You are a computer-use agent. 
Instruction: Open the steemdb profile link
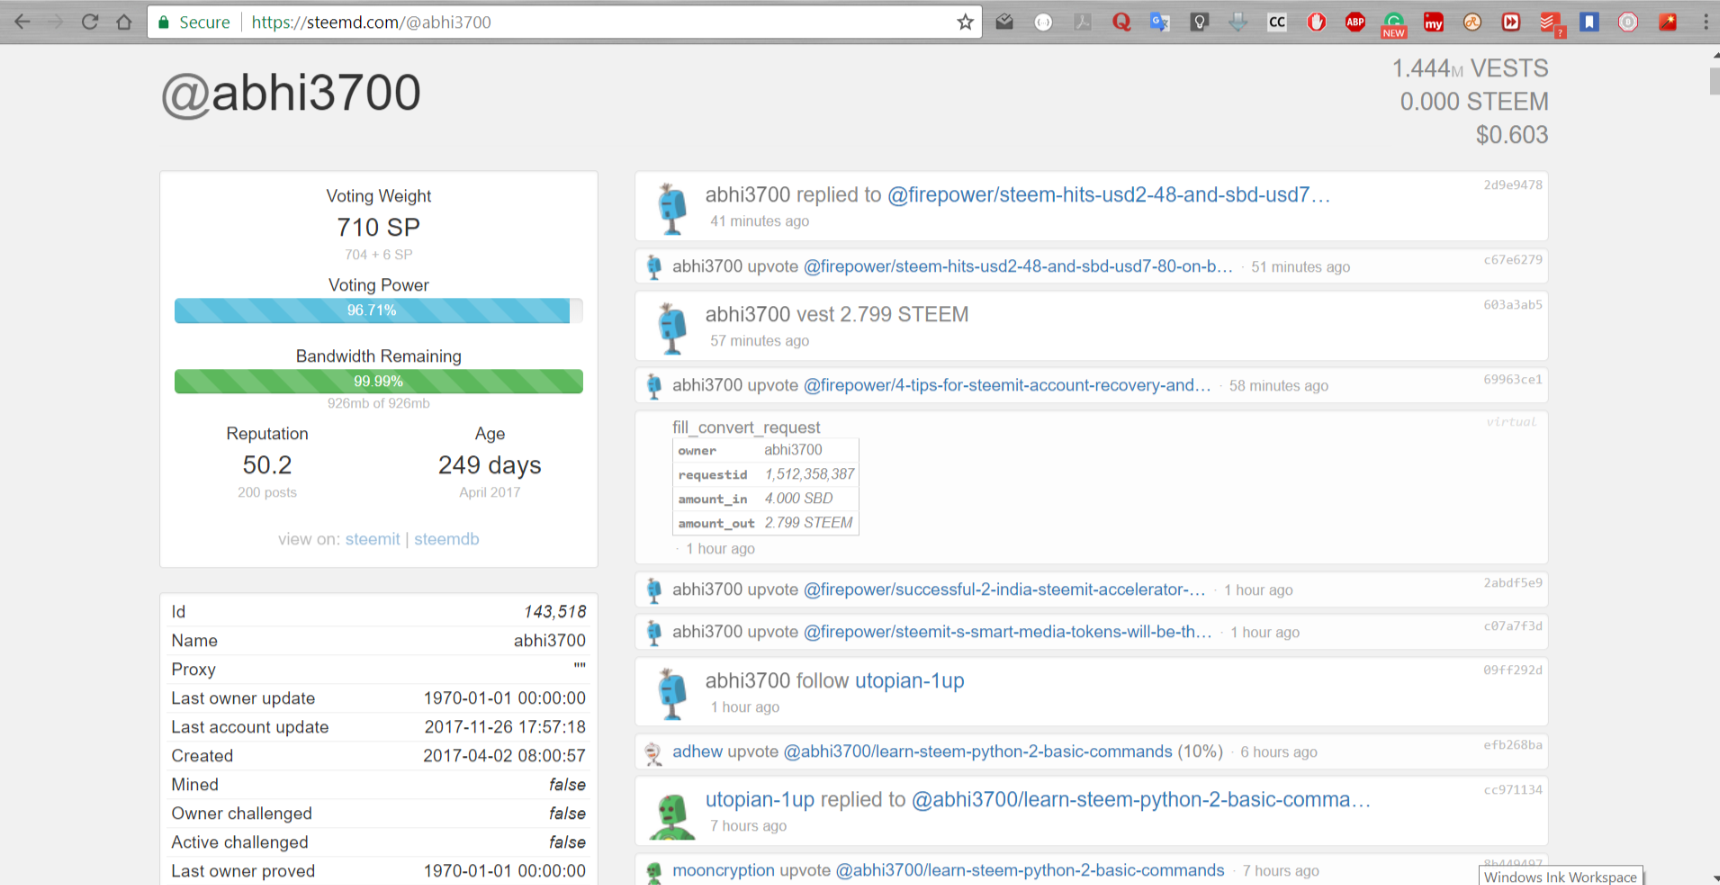pos(447,539)
